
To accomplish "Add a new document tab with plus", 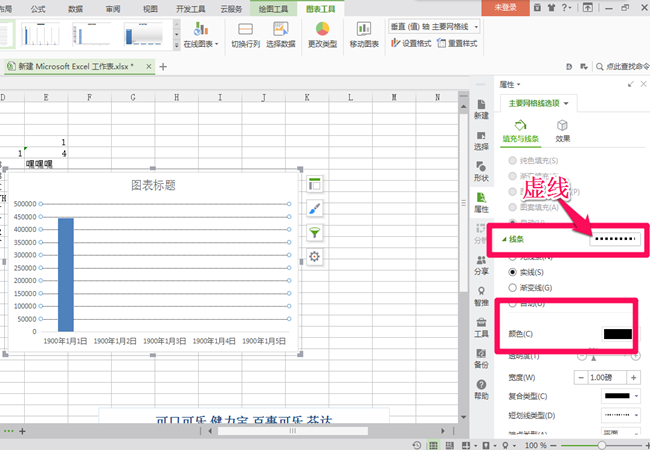I will tap(163, 67).
